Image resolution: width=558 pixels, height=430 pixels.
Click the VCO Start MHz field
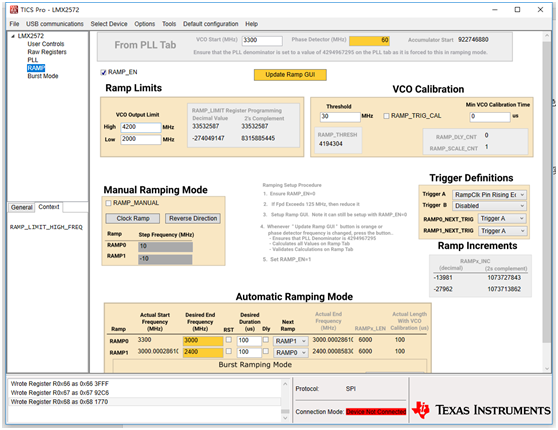click(262, 41)
